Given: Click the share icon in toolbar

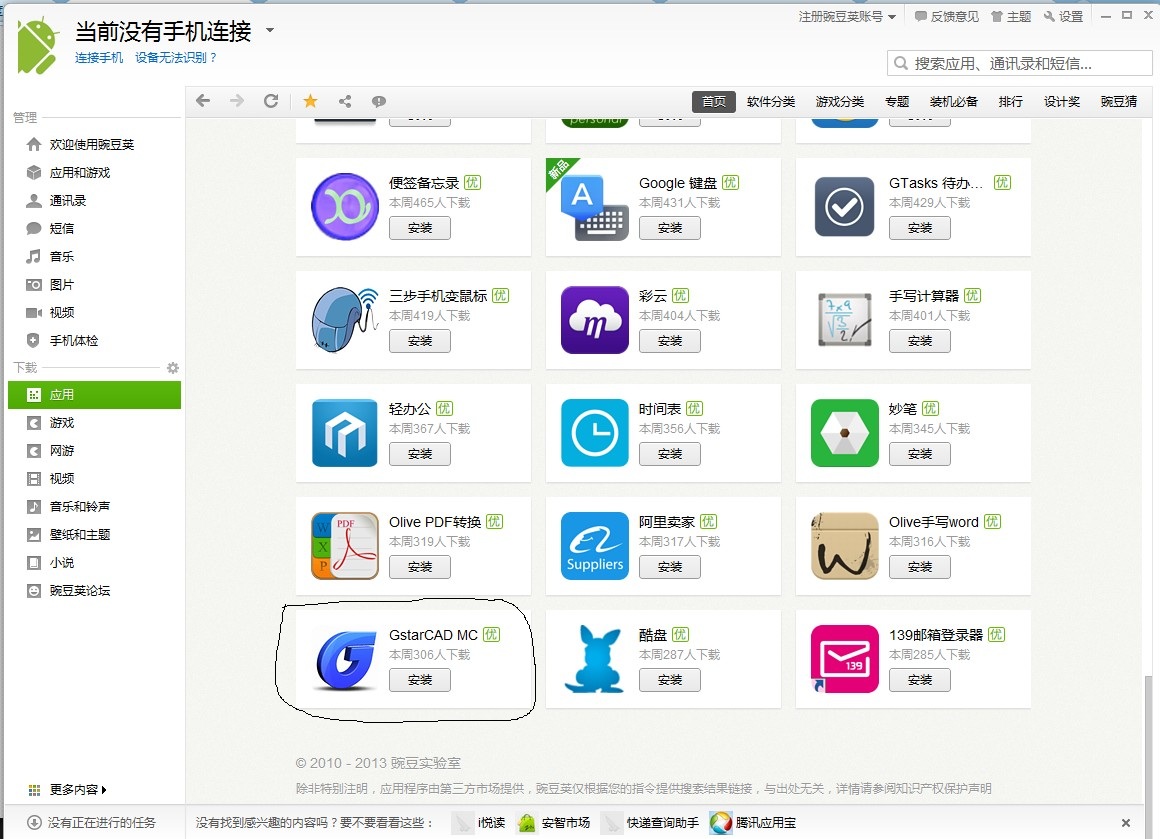Looking at the screenshot, I should point(345,101).
